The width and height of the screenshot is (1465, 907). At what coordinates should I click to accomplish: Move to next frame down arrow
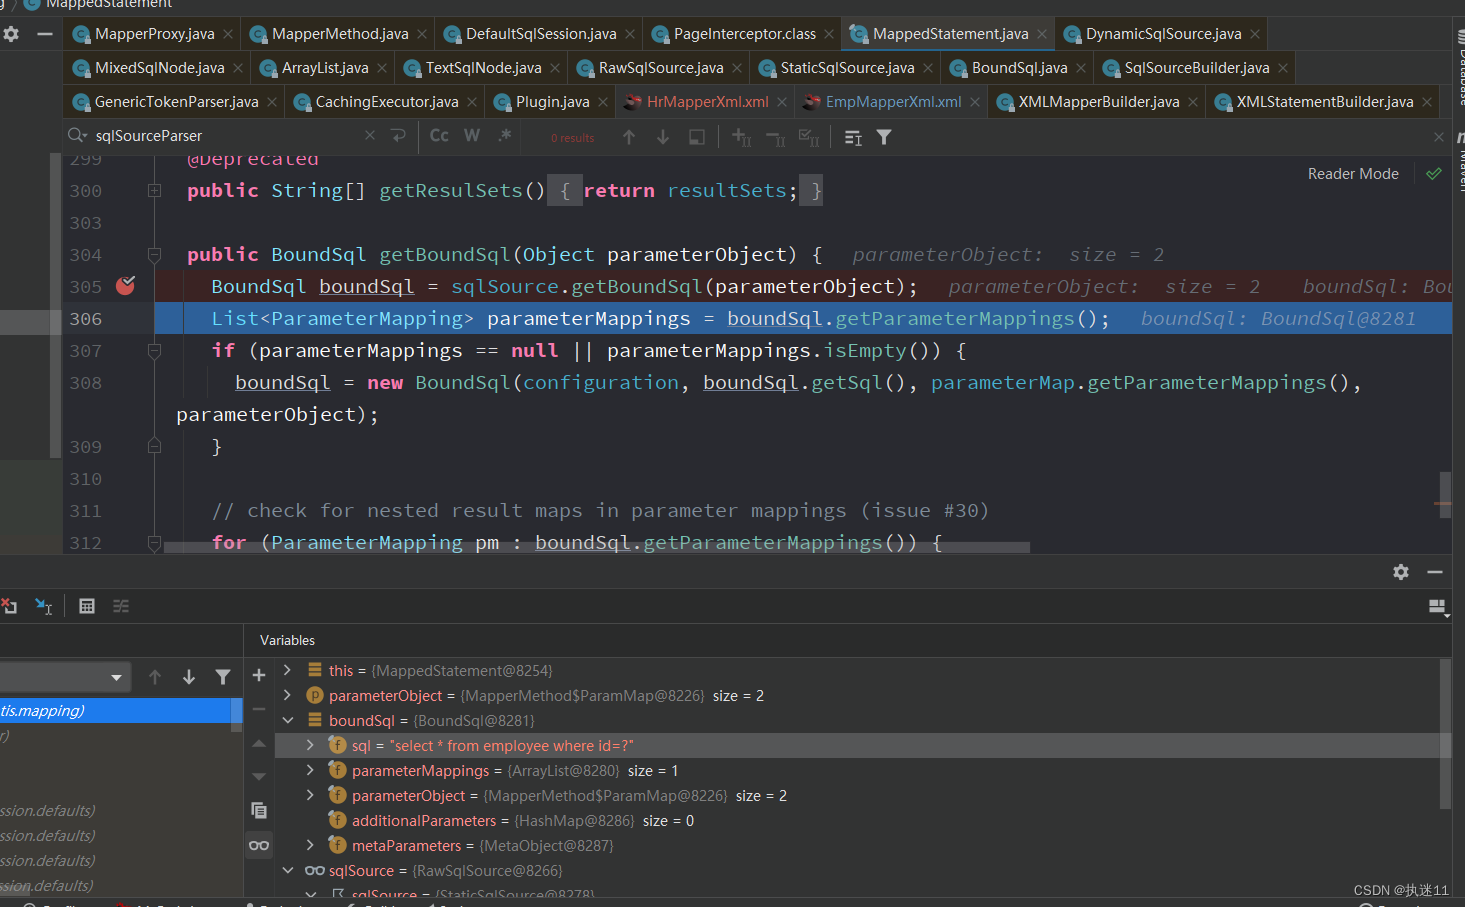(189, 677)
